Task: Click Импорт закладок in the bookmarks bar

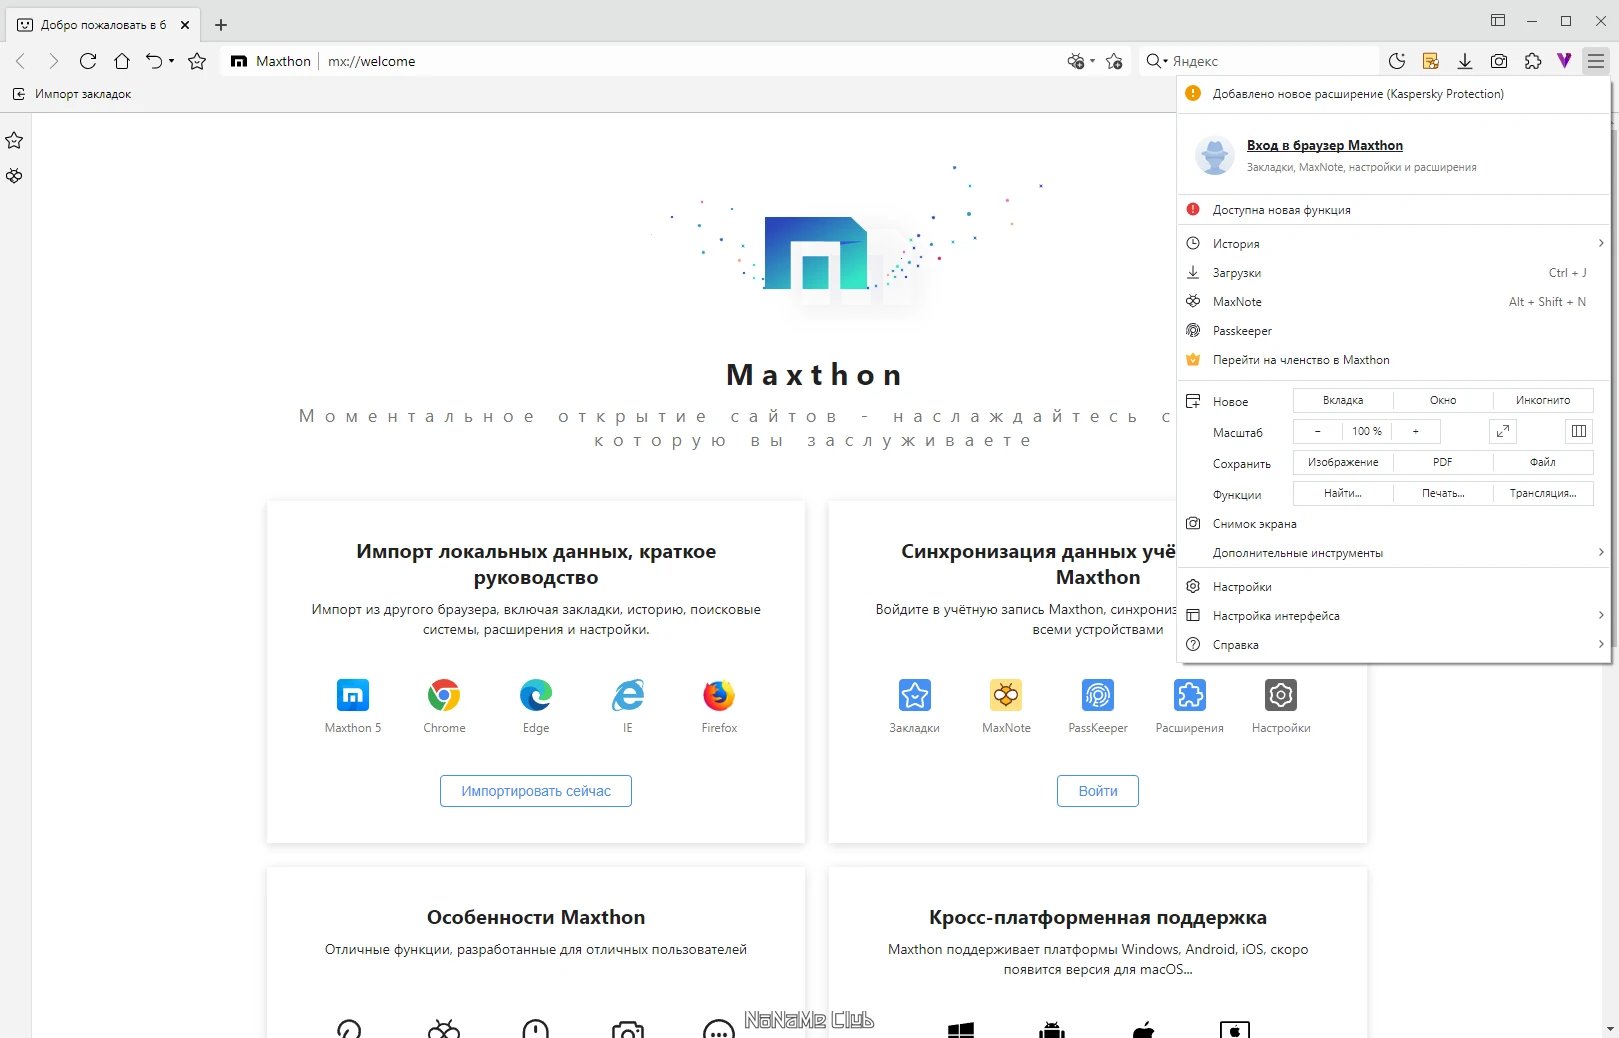Action: pyautogui.click(x=72, y=94)
